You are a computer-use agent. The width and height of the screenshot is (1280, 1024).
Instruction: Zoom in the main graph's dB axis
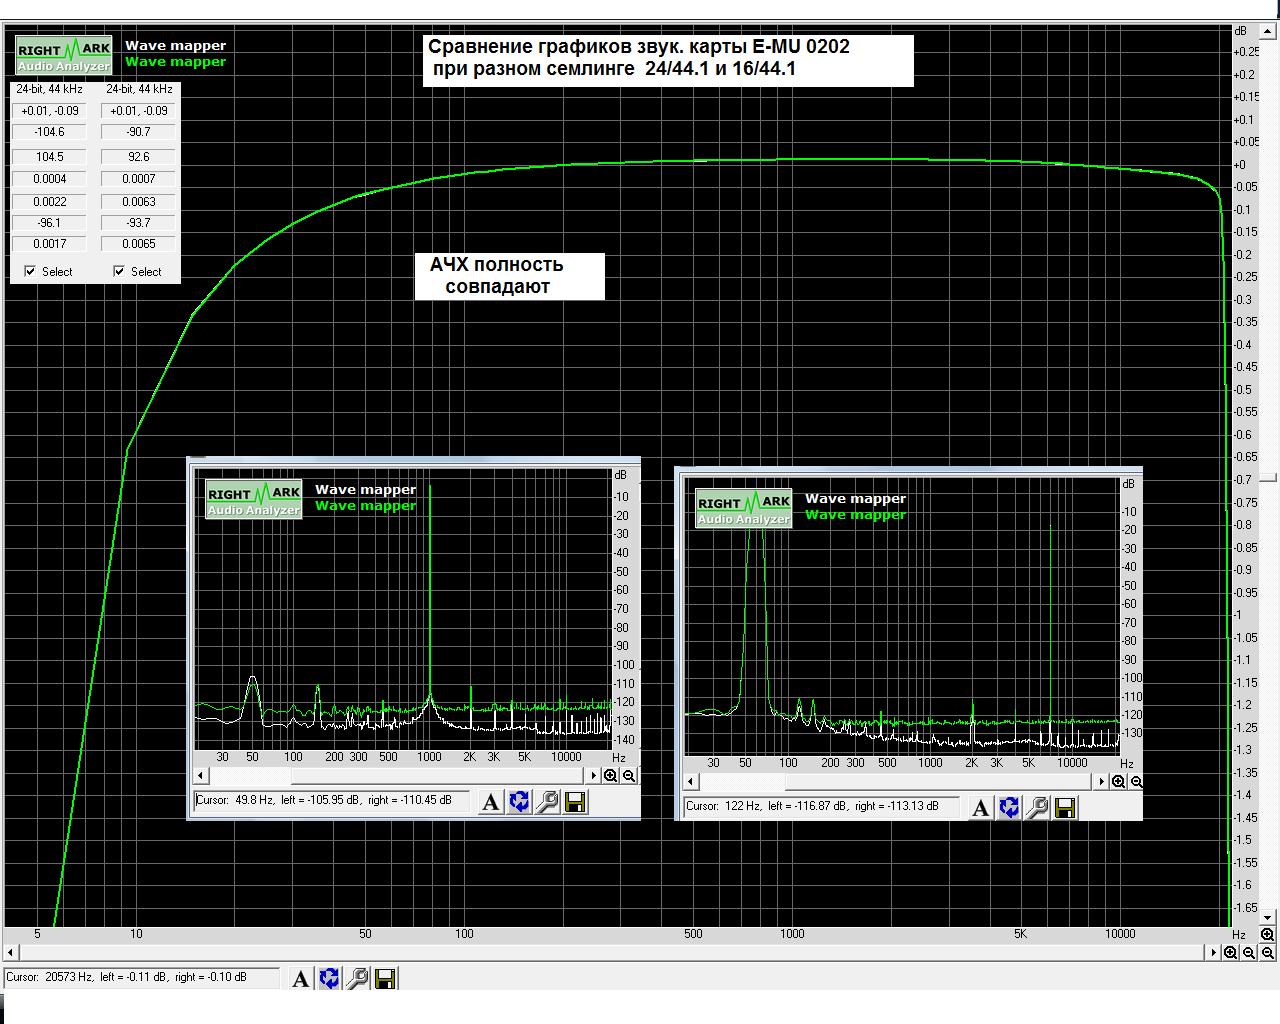1268,934
